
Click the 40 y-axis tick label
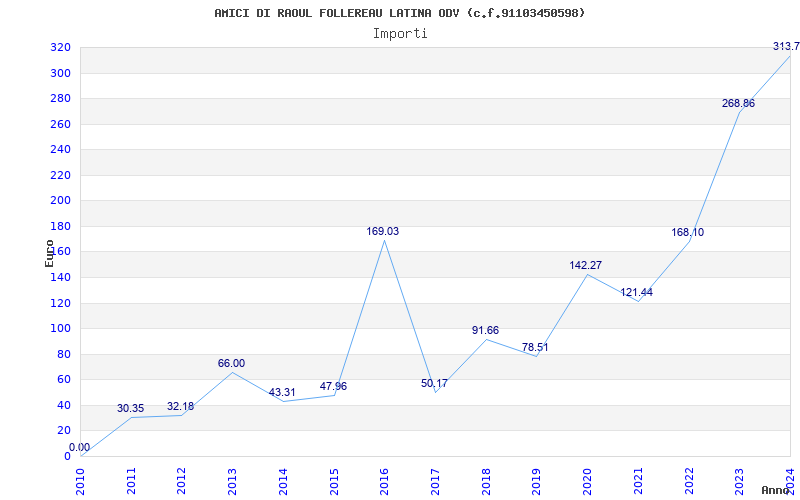(x=63, y=406)
